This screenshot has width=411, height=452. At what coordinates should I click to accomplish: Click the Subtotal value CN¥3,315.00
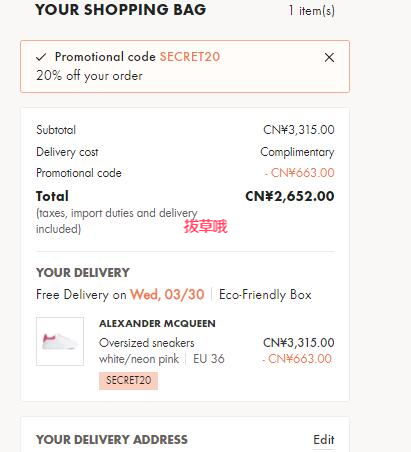coord(299,130)
